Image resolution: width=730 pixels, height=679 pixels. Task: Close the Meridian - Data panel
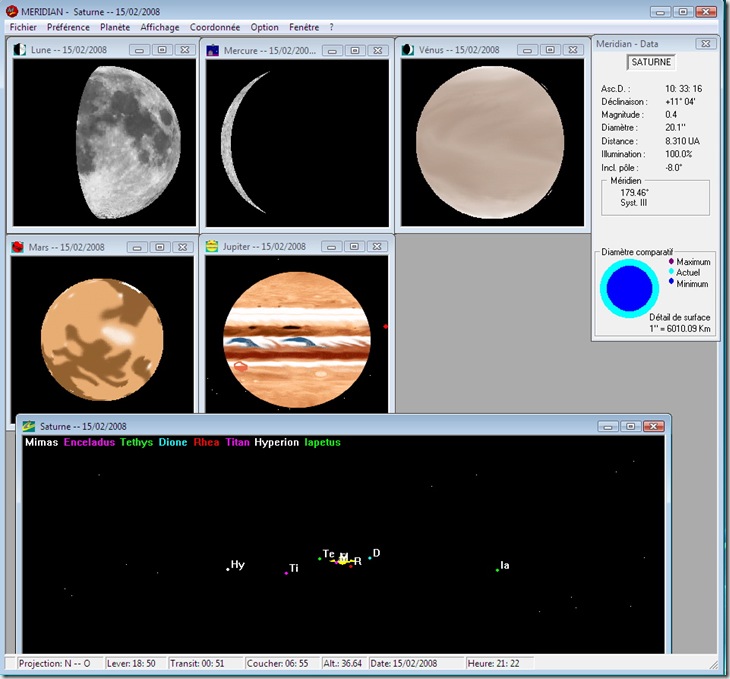(705, 43)
